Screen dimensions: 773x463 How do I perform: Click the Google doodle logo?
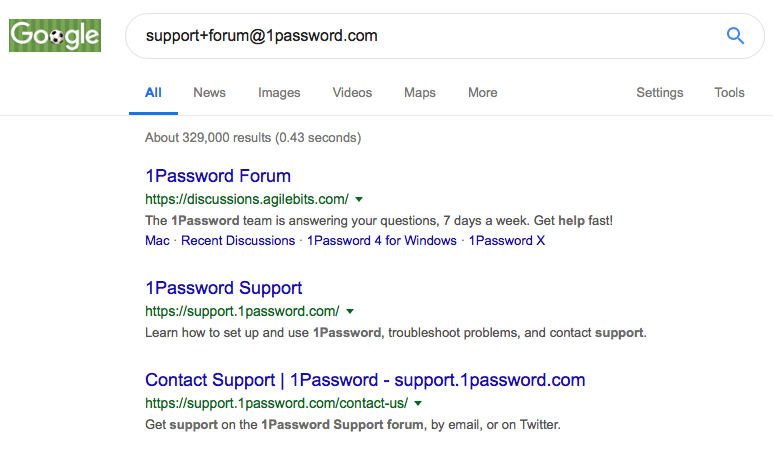pos(55,36)
